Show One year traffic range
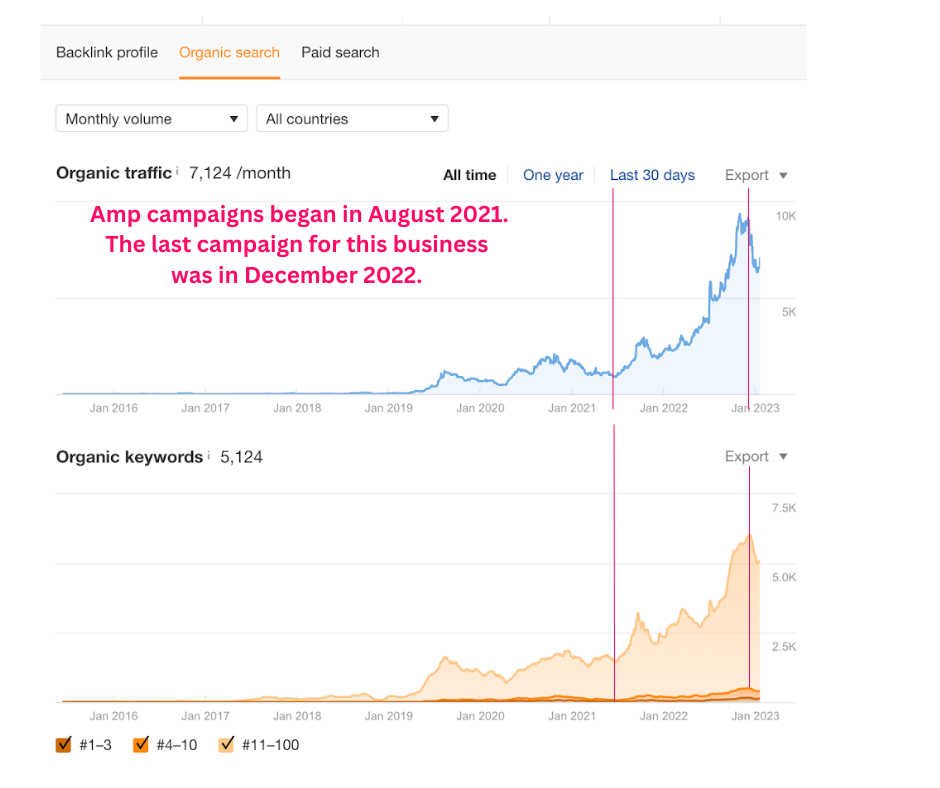940x788 pixels. click(552, 175)
